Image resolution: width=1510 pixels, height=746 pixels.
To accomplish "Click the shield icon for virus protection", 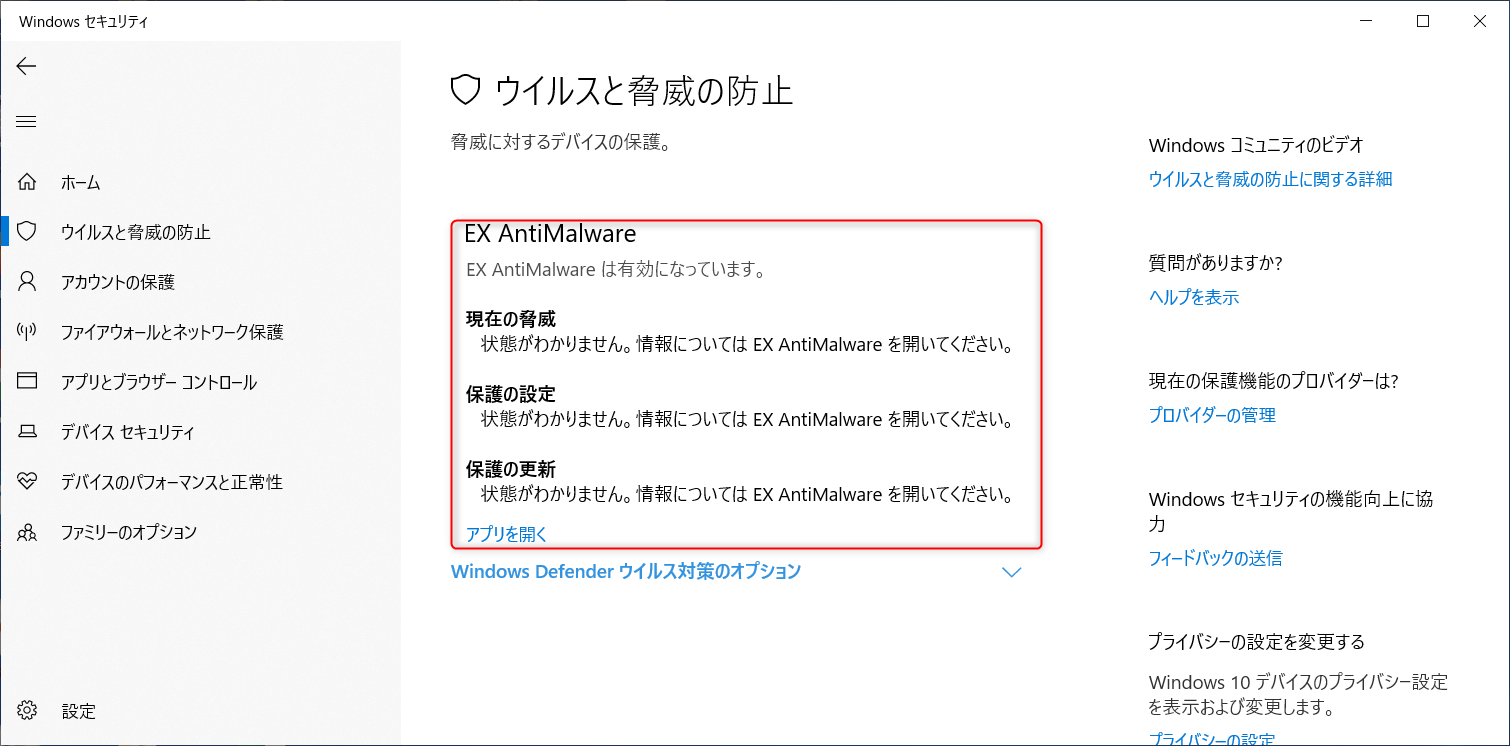I will click(27, 232).
